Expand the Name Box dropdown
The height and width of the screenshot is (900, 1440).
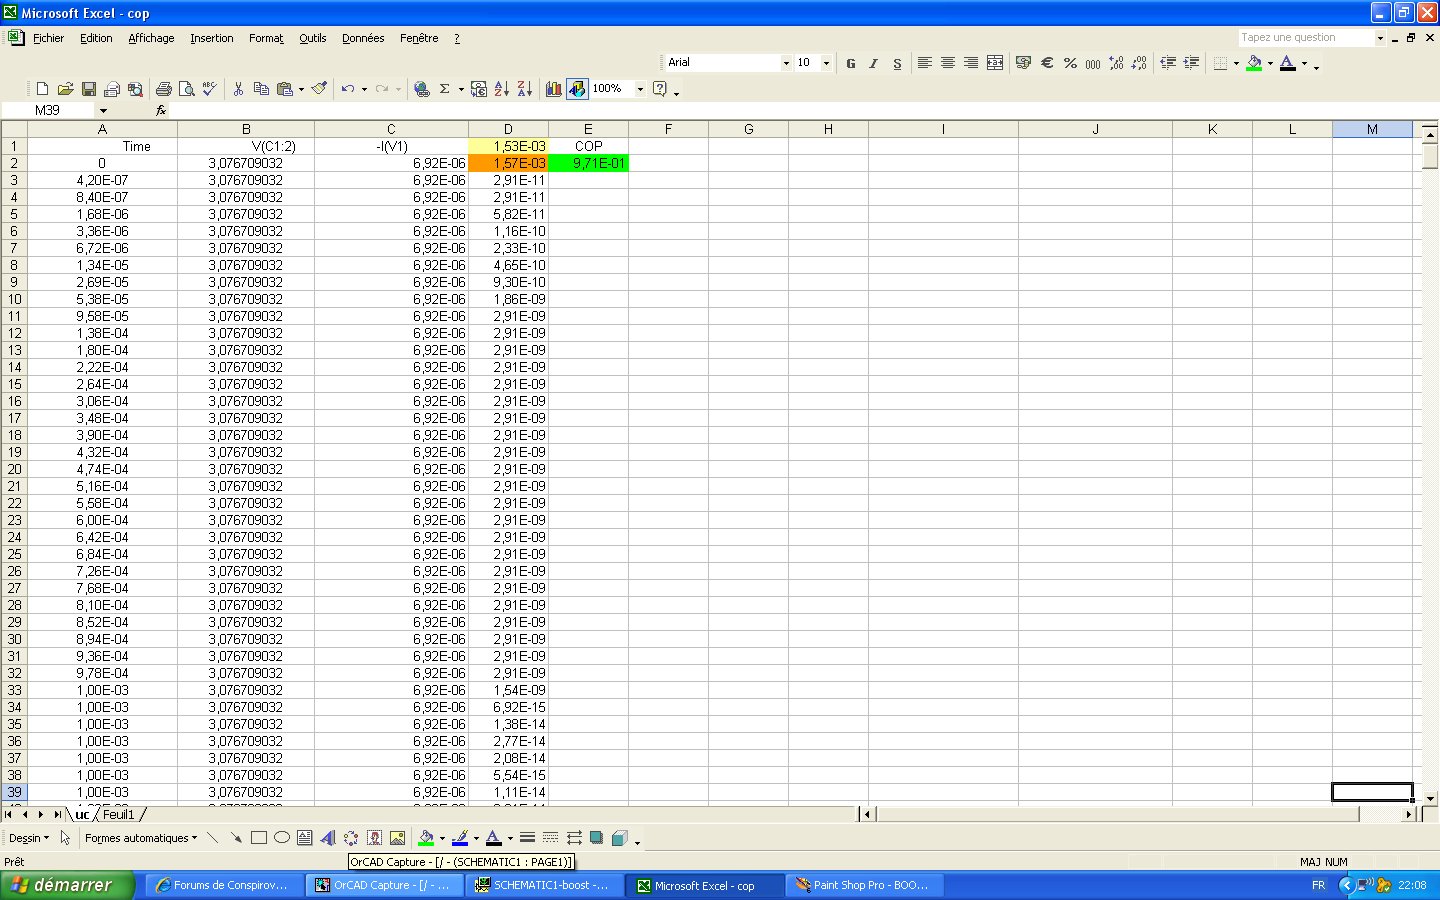[103, 110]
